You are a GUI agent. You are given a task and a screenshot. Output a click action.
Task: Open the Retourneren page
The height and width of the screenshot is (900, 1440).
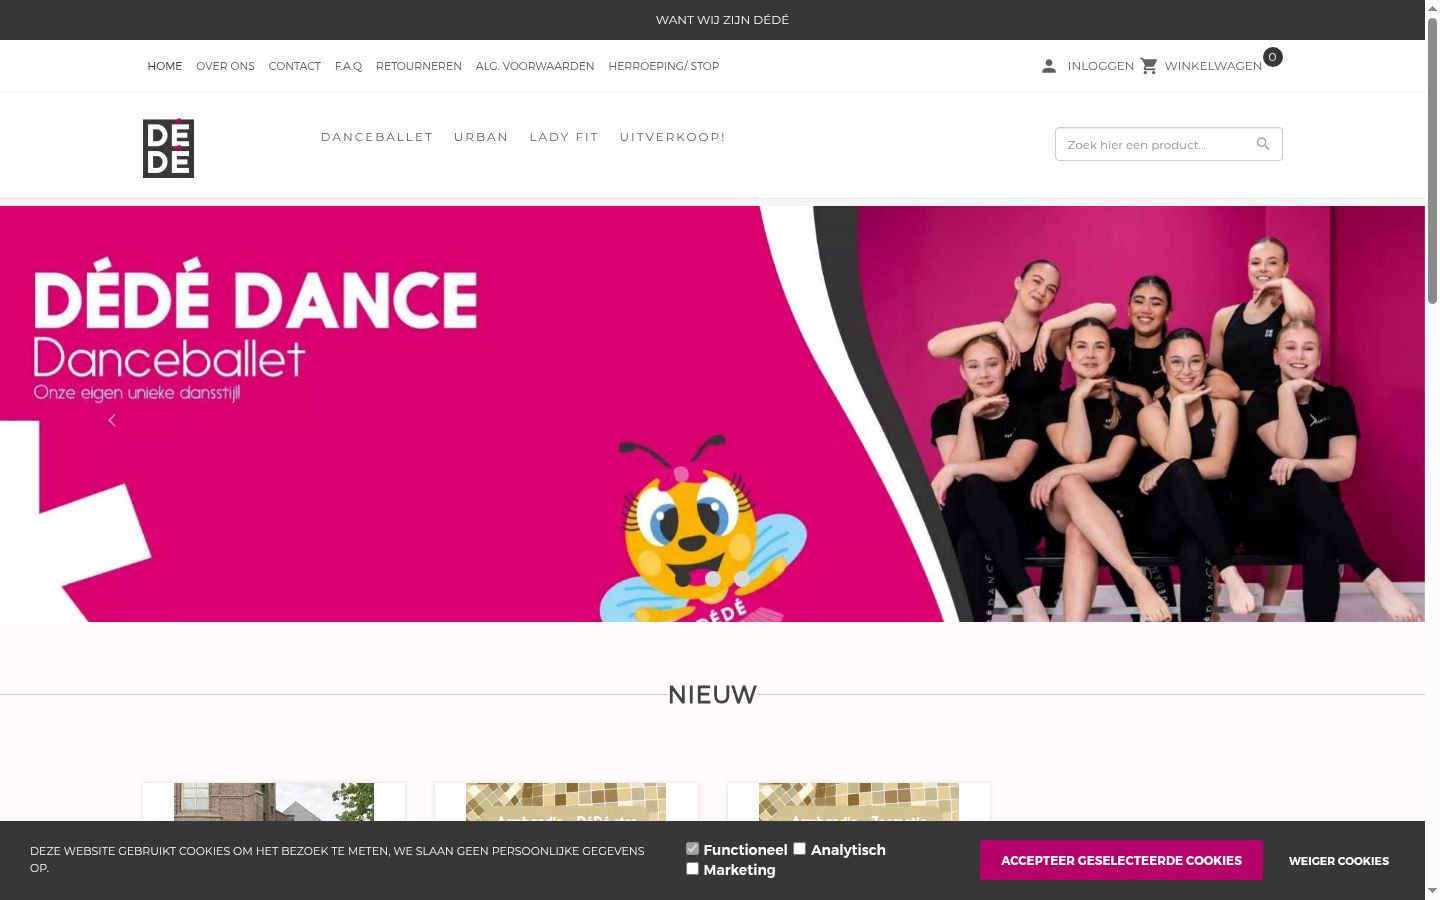tap(419, 66)
